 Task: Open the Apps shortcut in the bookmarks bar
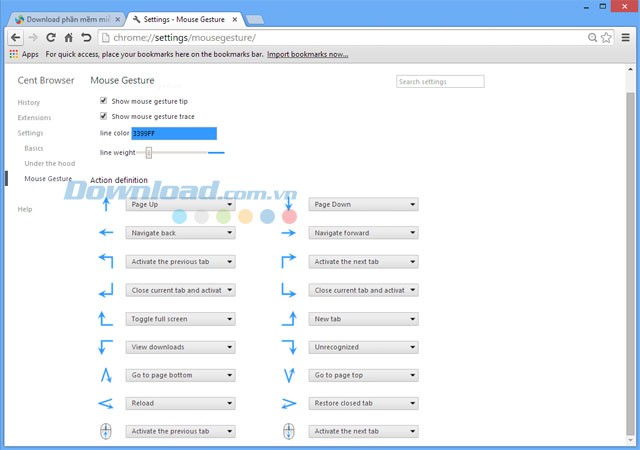(24, 54)
